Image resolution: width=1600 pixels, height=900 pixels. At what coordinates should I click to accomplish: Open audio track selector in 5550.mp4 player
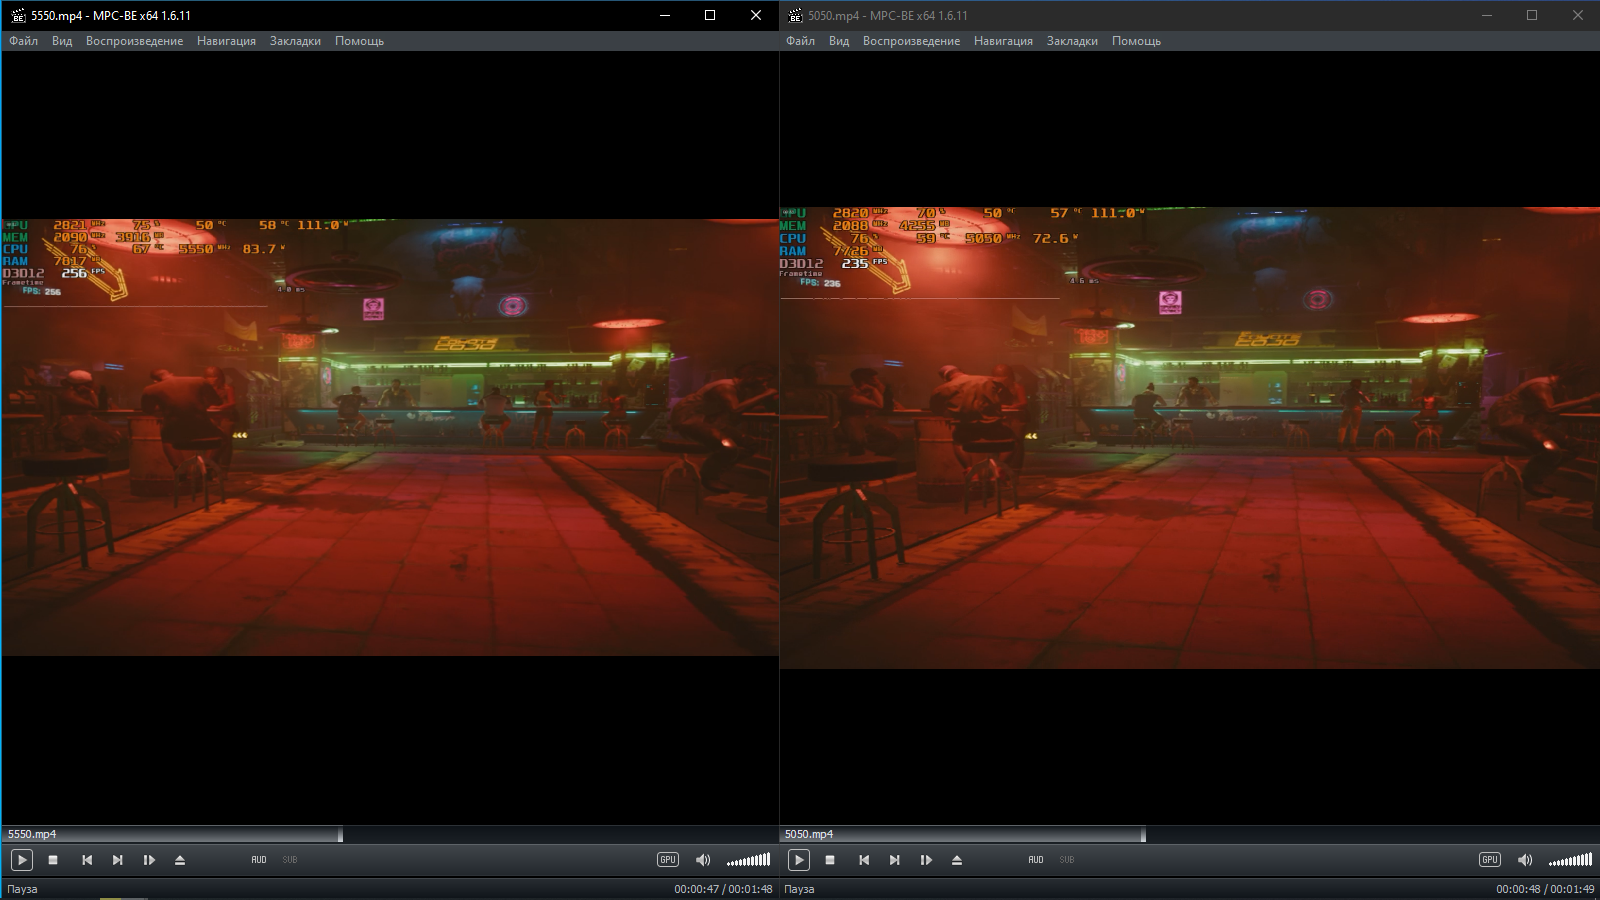[259, 860]
